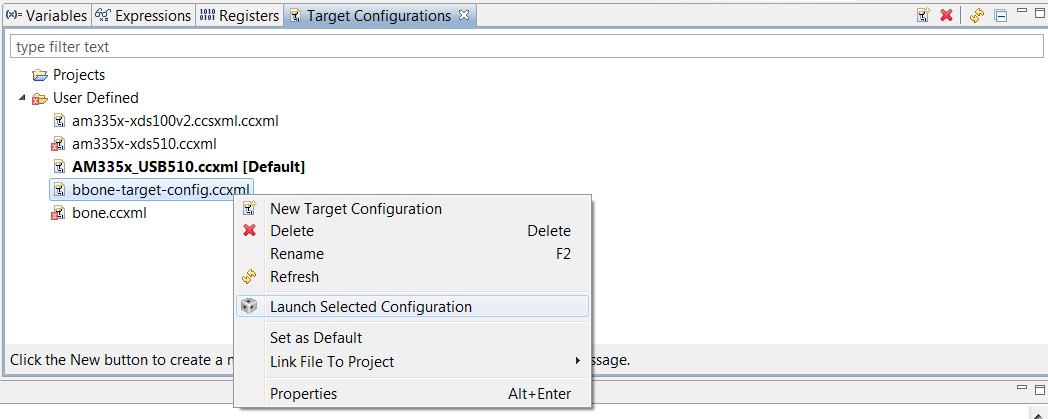1048x419 pixels.
Task: Close the Target Configurations tab
Action: tap(464, 16)
